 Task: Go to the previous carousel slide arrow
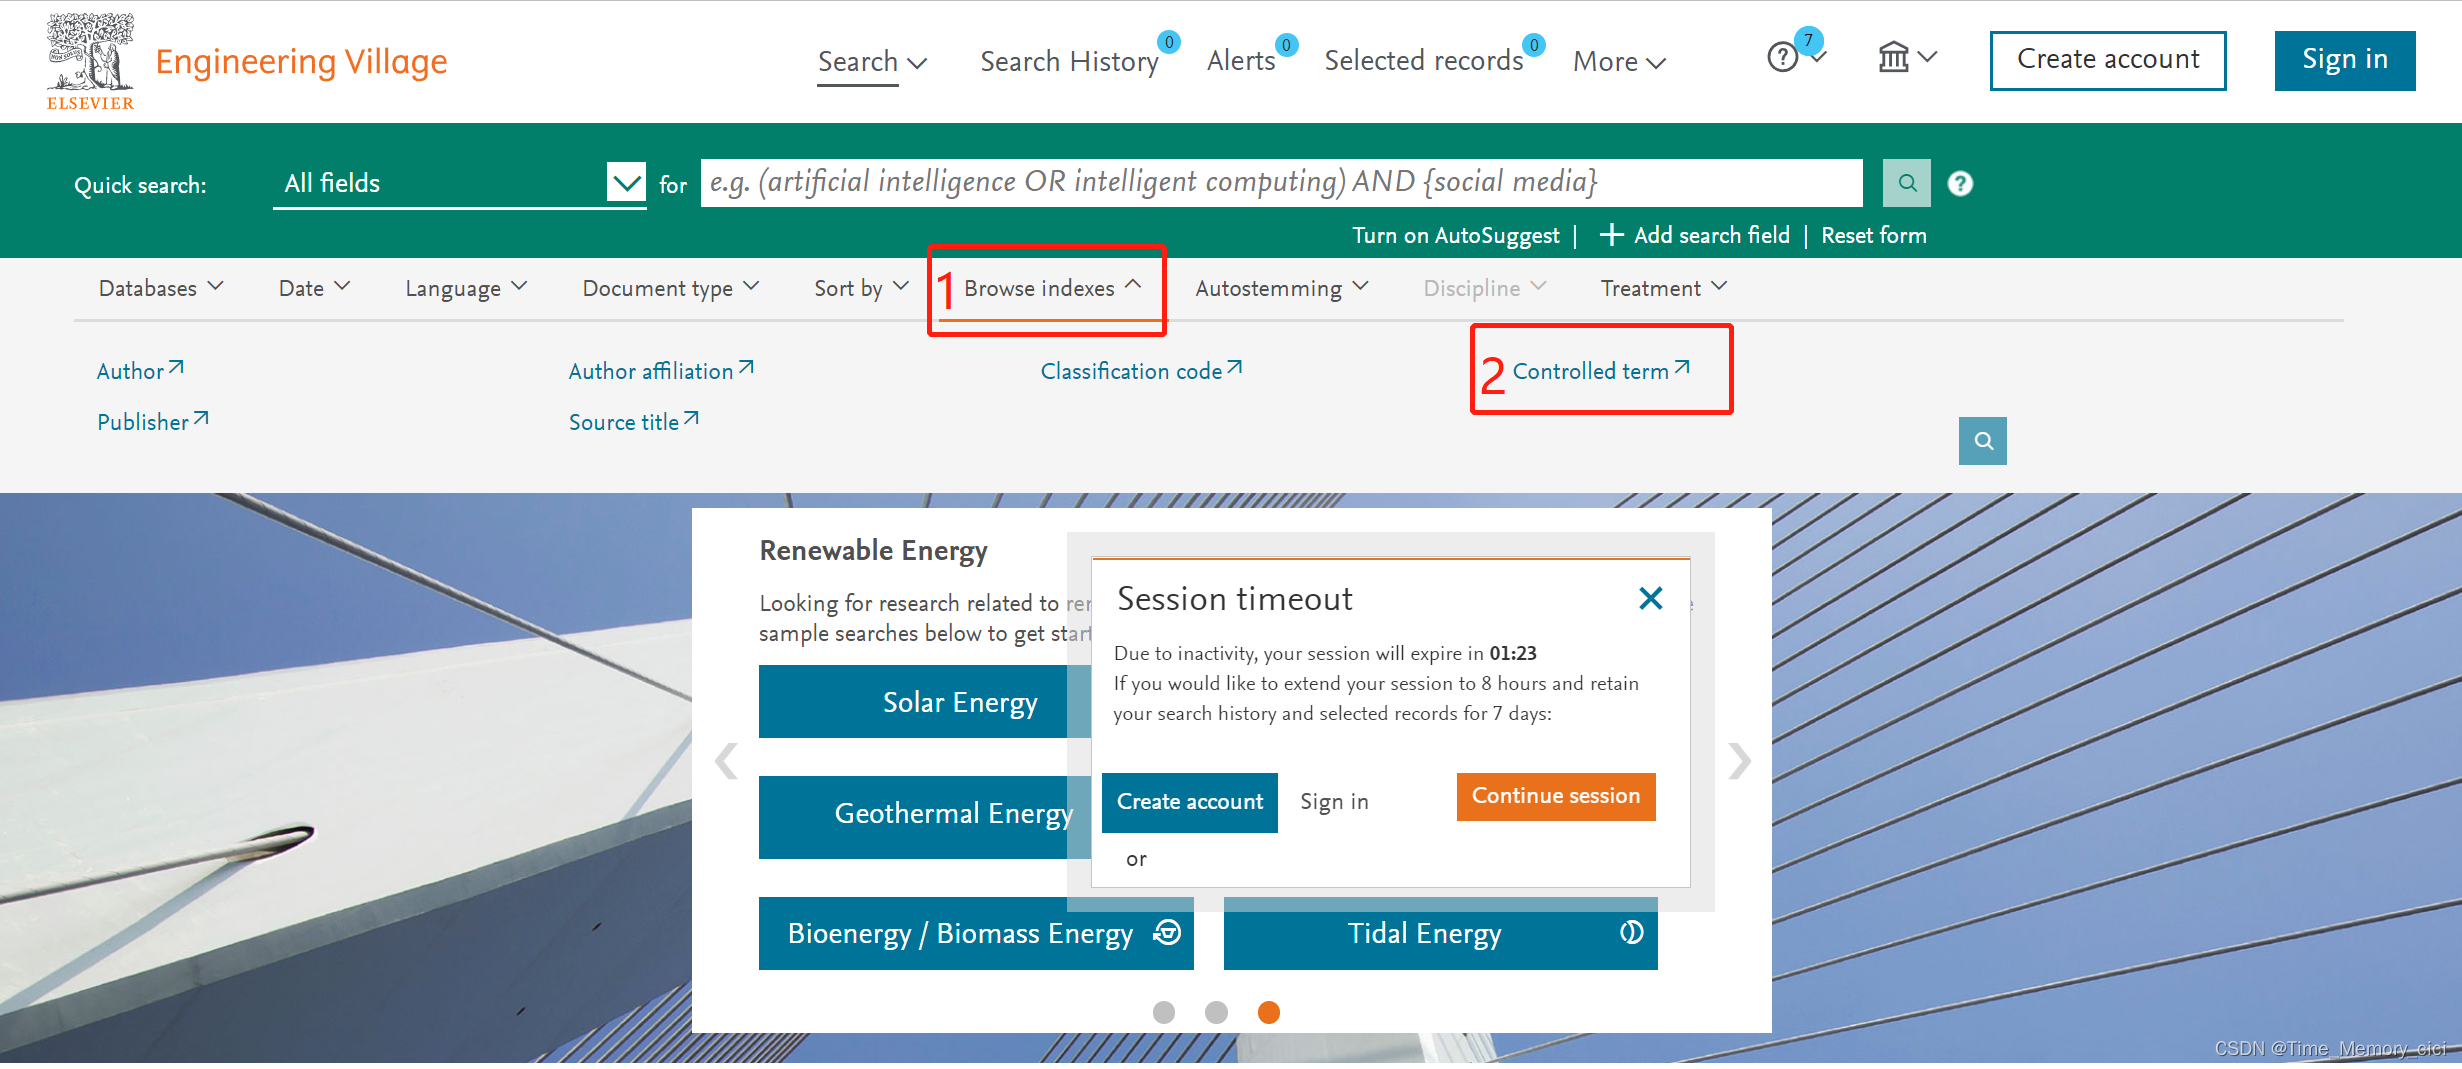[727, 761]
